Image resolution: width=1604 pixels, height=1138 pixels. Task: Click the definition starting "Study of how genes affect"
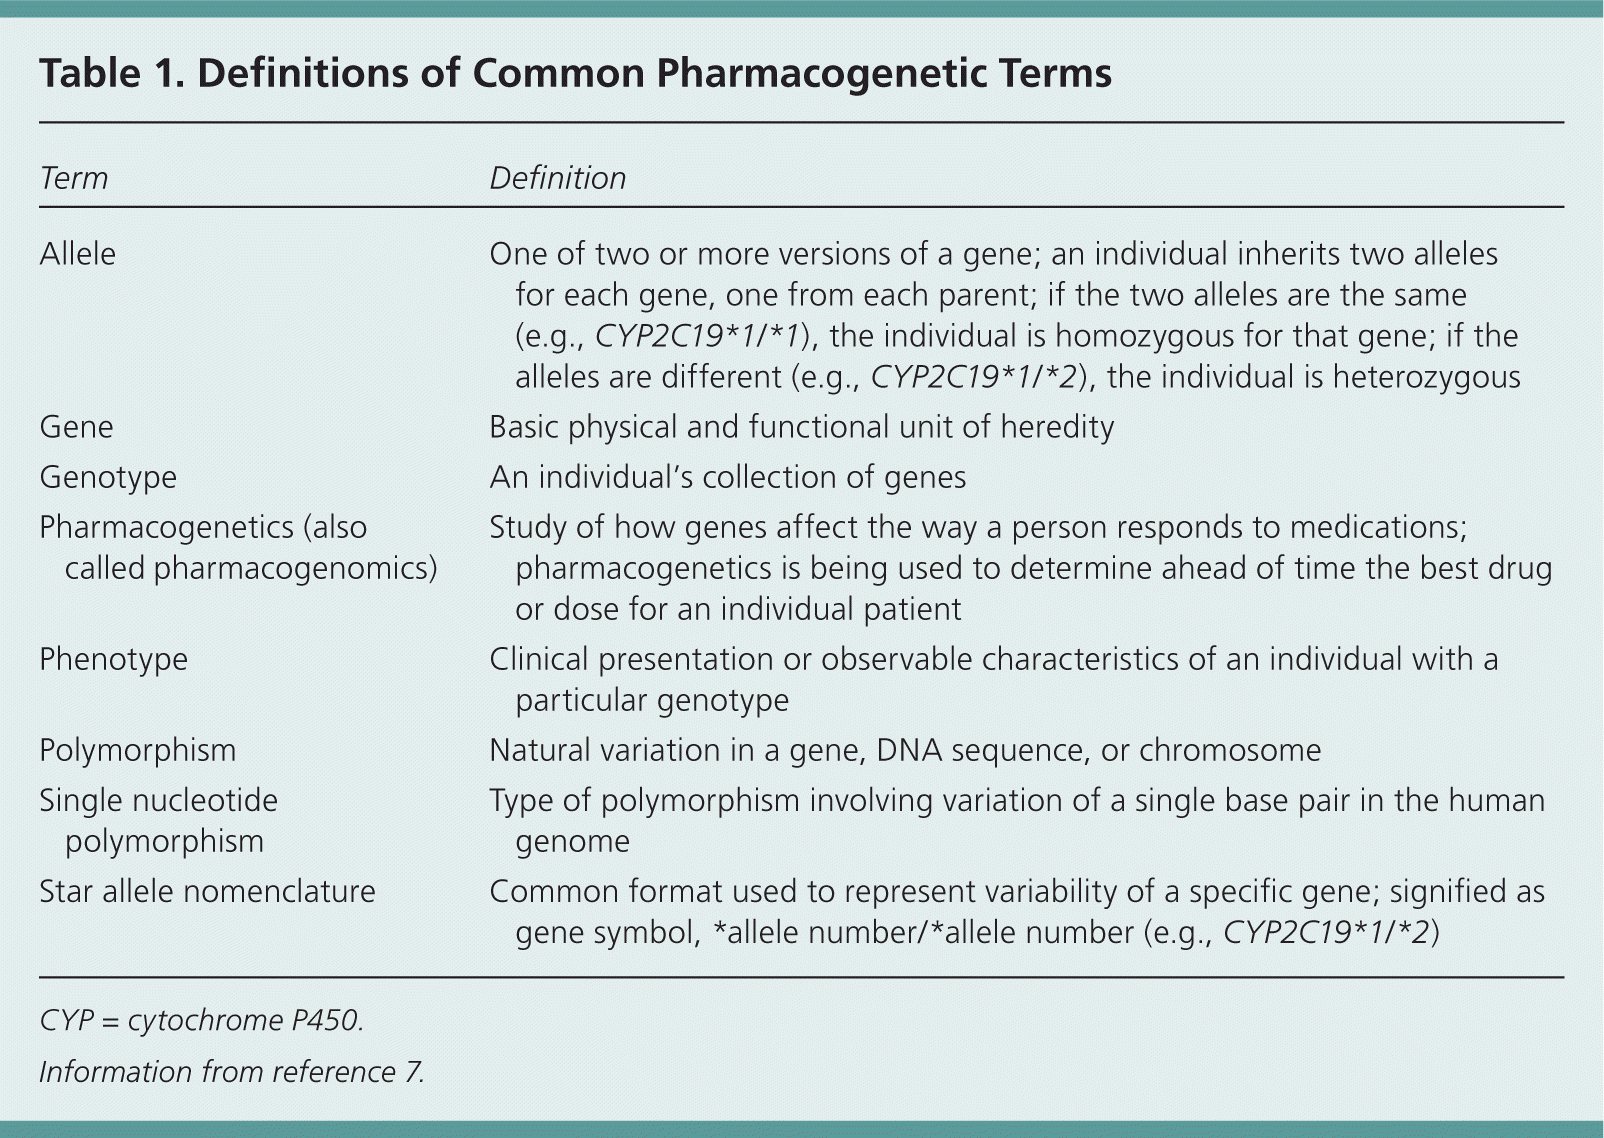tap(1020, 568)
